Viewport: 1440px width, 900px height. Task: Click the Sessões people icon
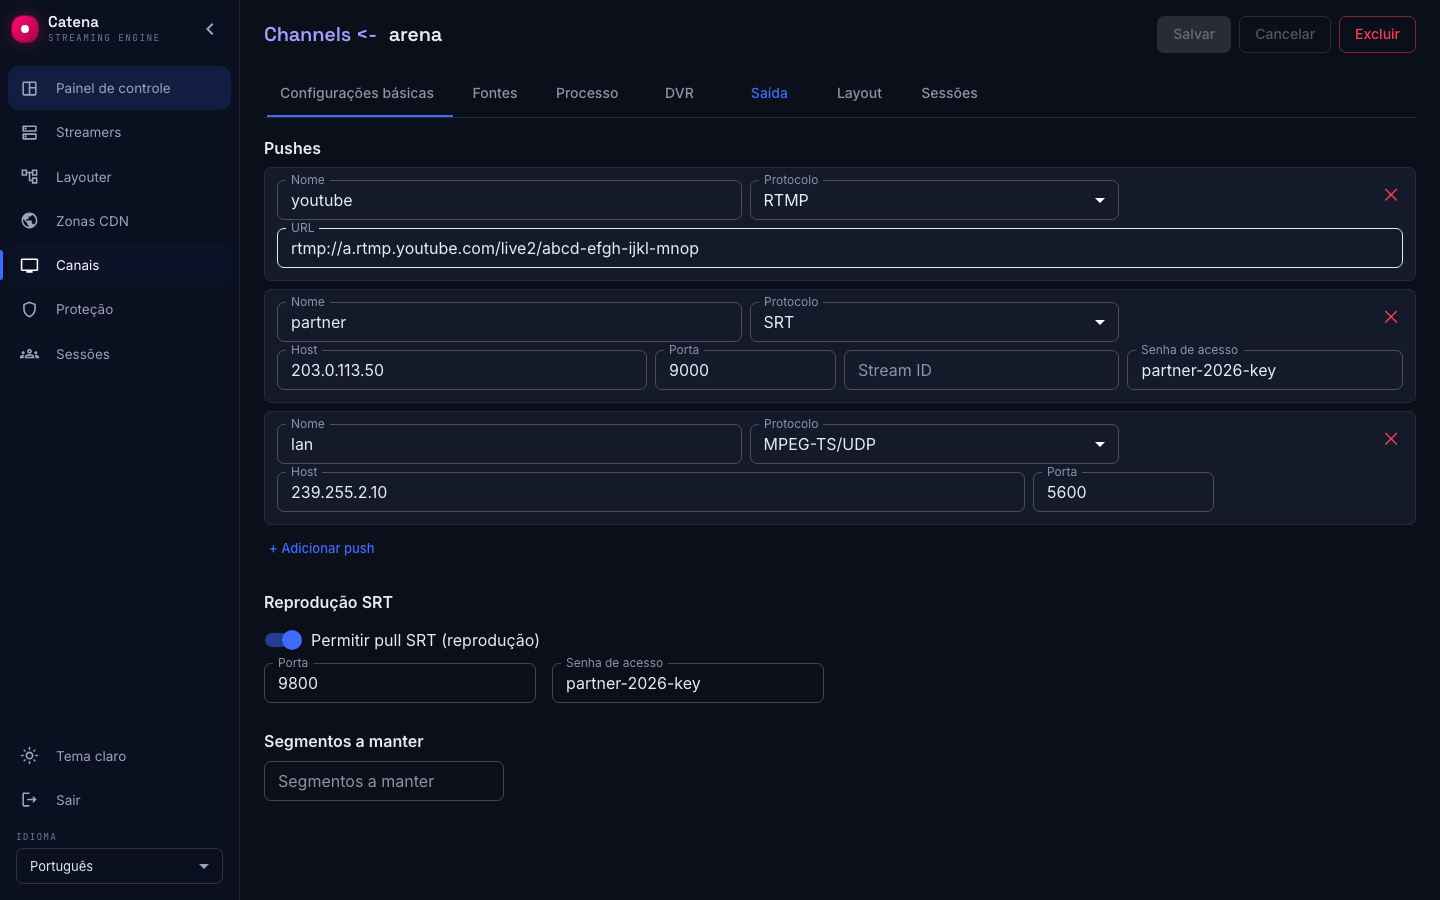click(x=30, y=354)
